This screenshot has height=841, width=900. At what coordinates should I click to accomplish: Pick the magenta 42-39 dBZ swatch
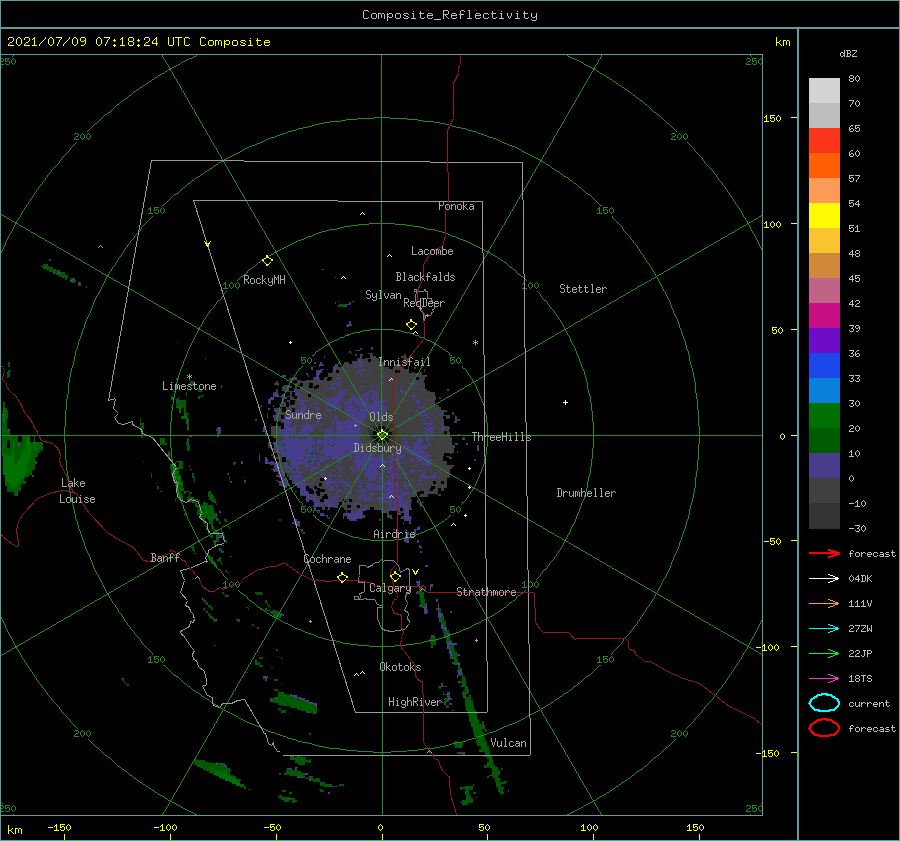pyautogui.click(x=824, y=316)
